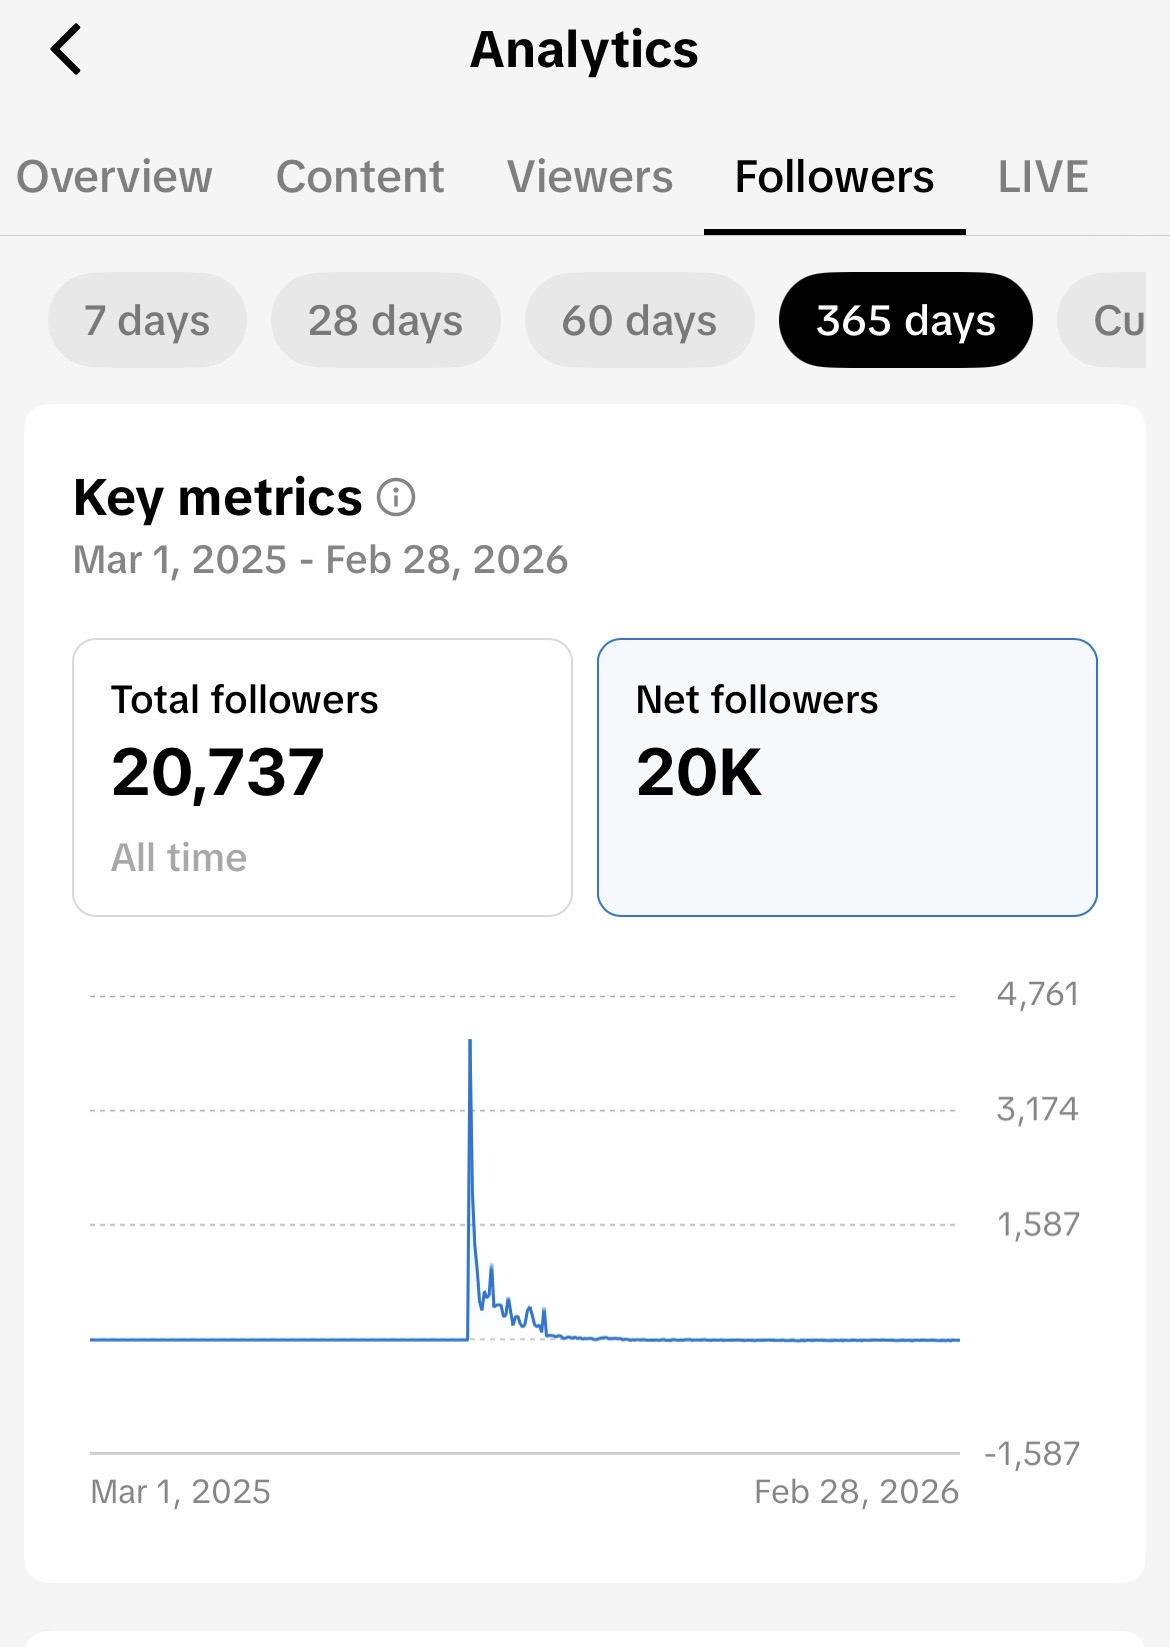1170x1647 pixels.
Task: Select the Followers tab
Action: pos(834,177)
